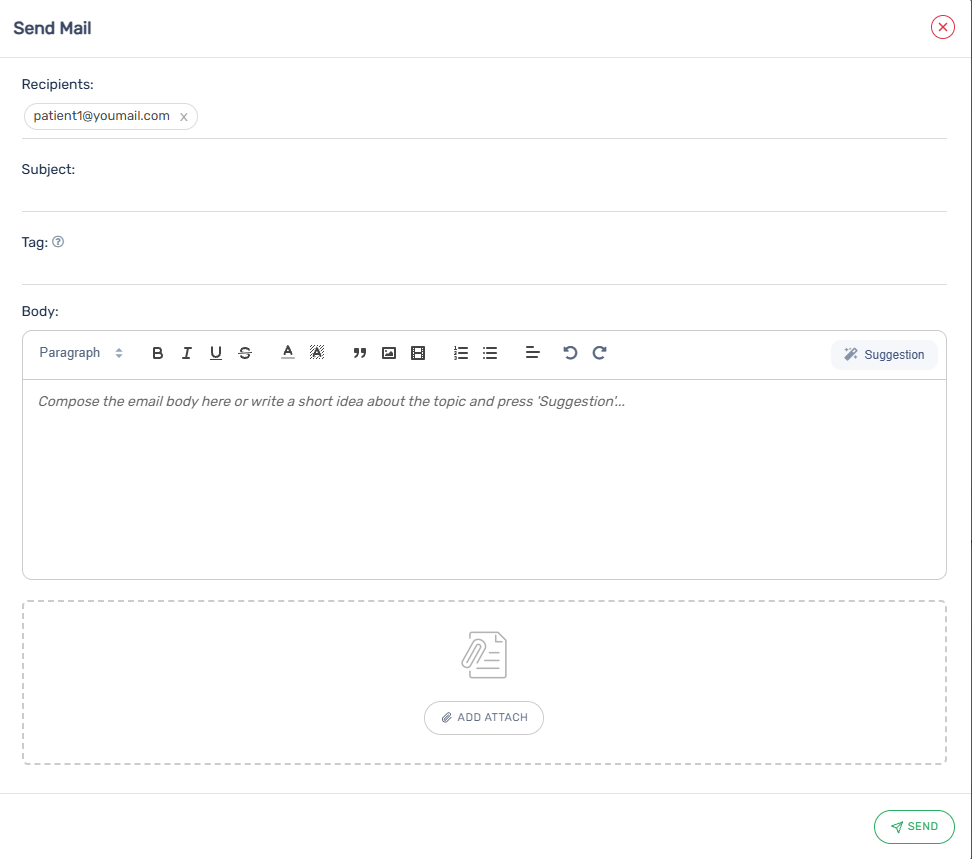Underline the selected text
The image size is (972, 859).
point(216,353)
